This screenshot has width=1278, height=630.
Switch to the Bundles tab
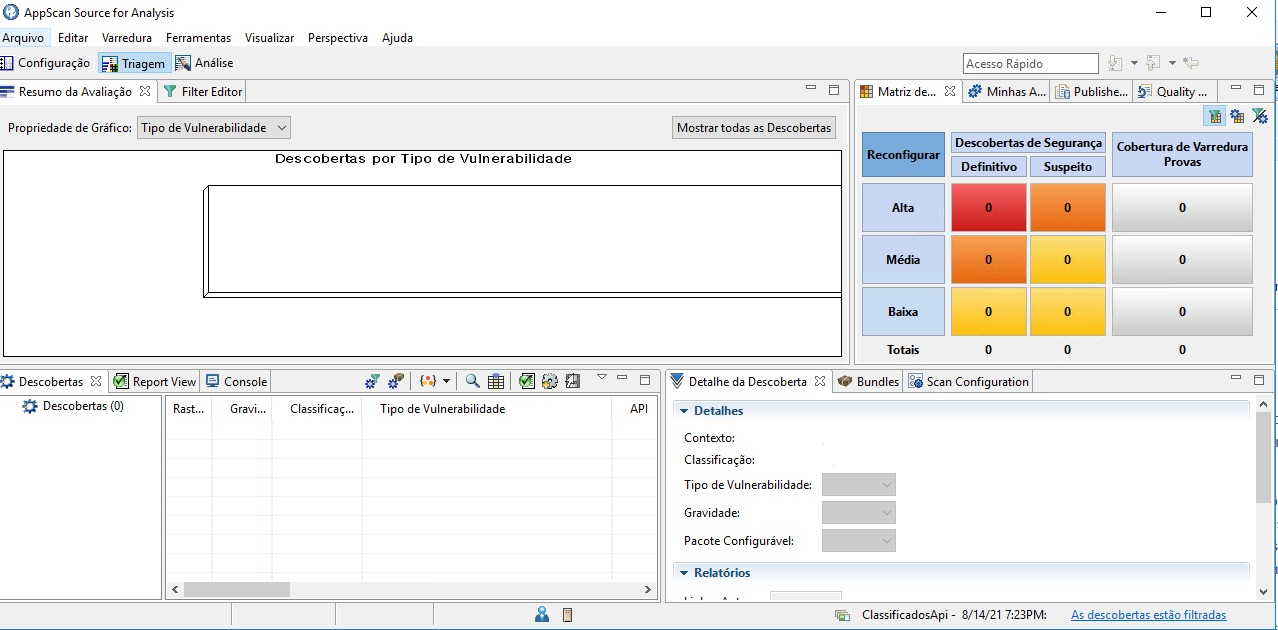click(868, 381)
